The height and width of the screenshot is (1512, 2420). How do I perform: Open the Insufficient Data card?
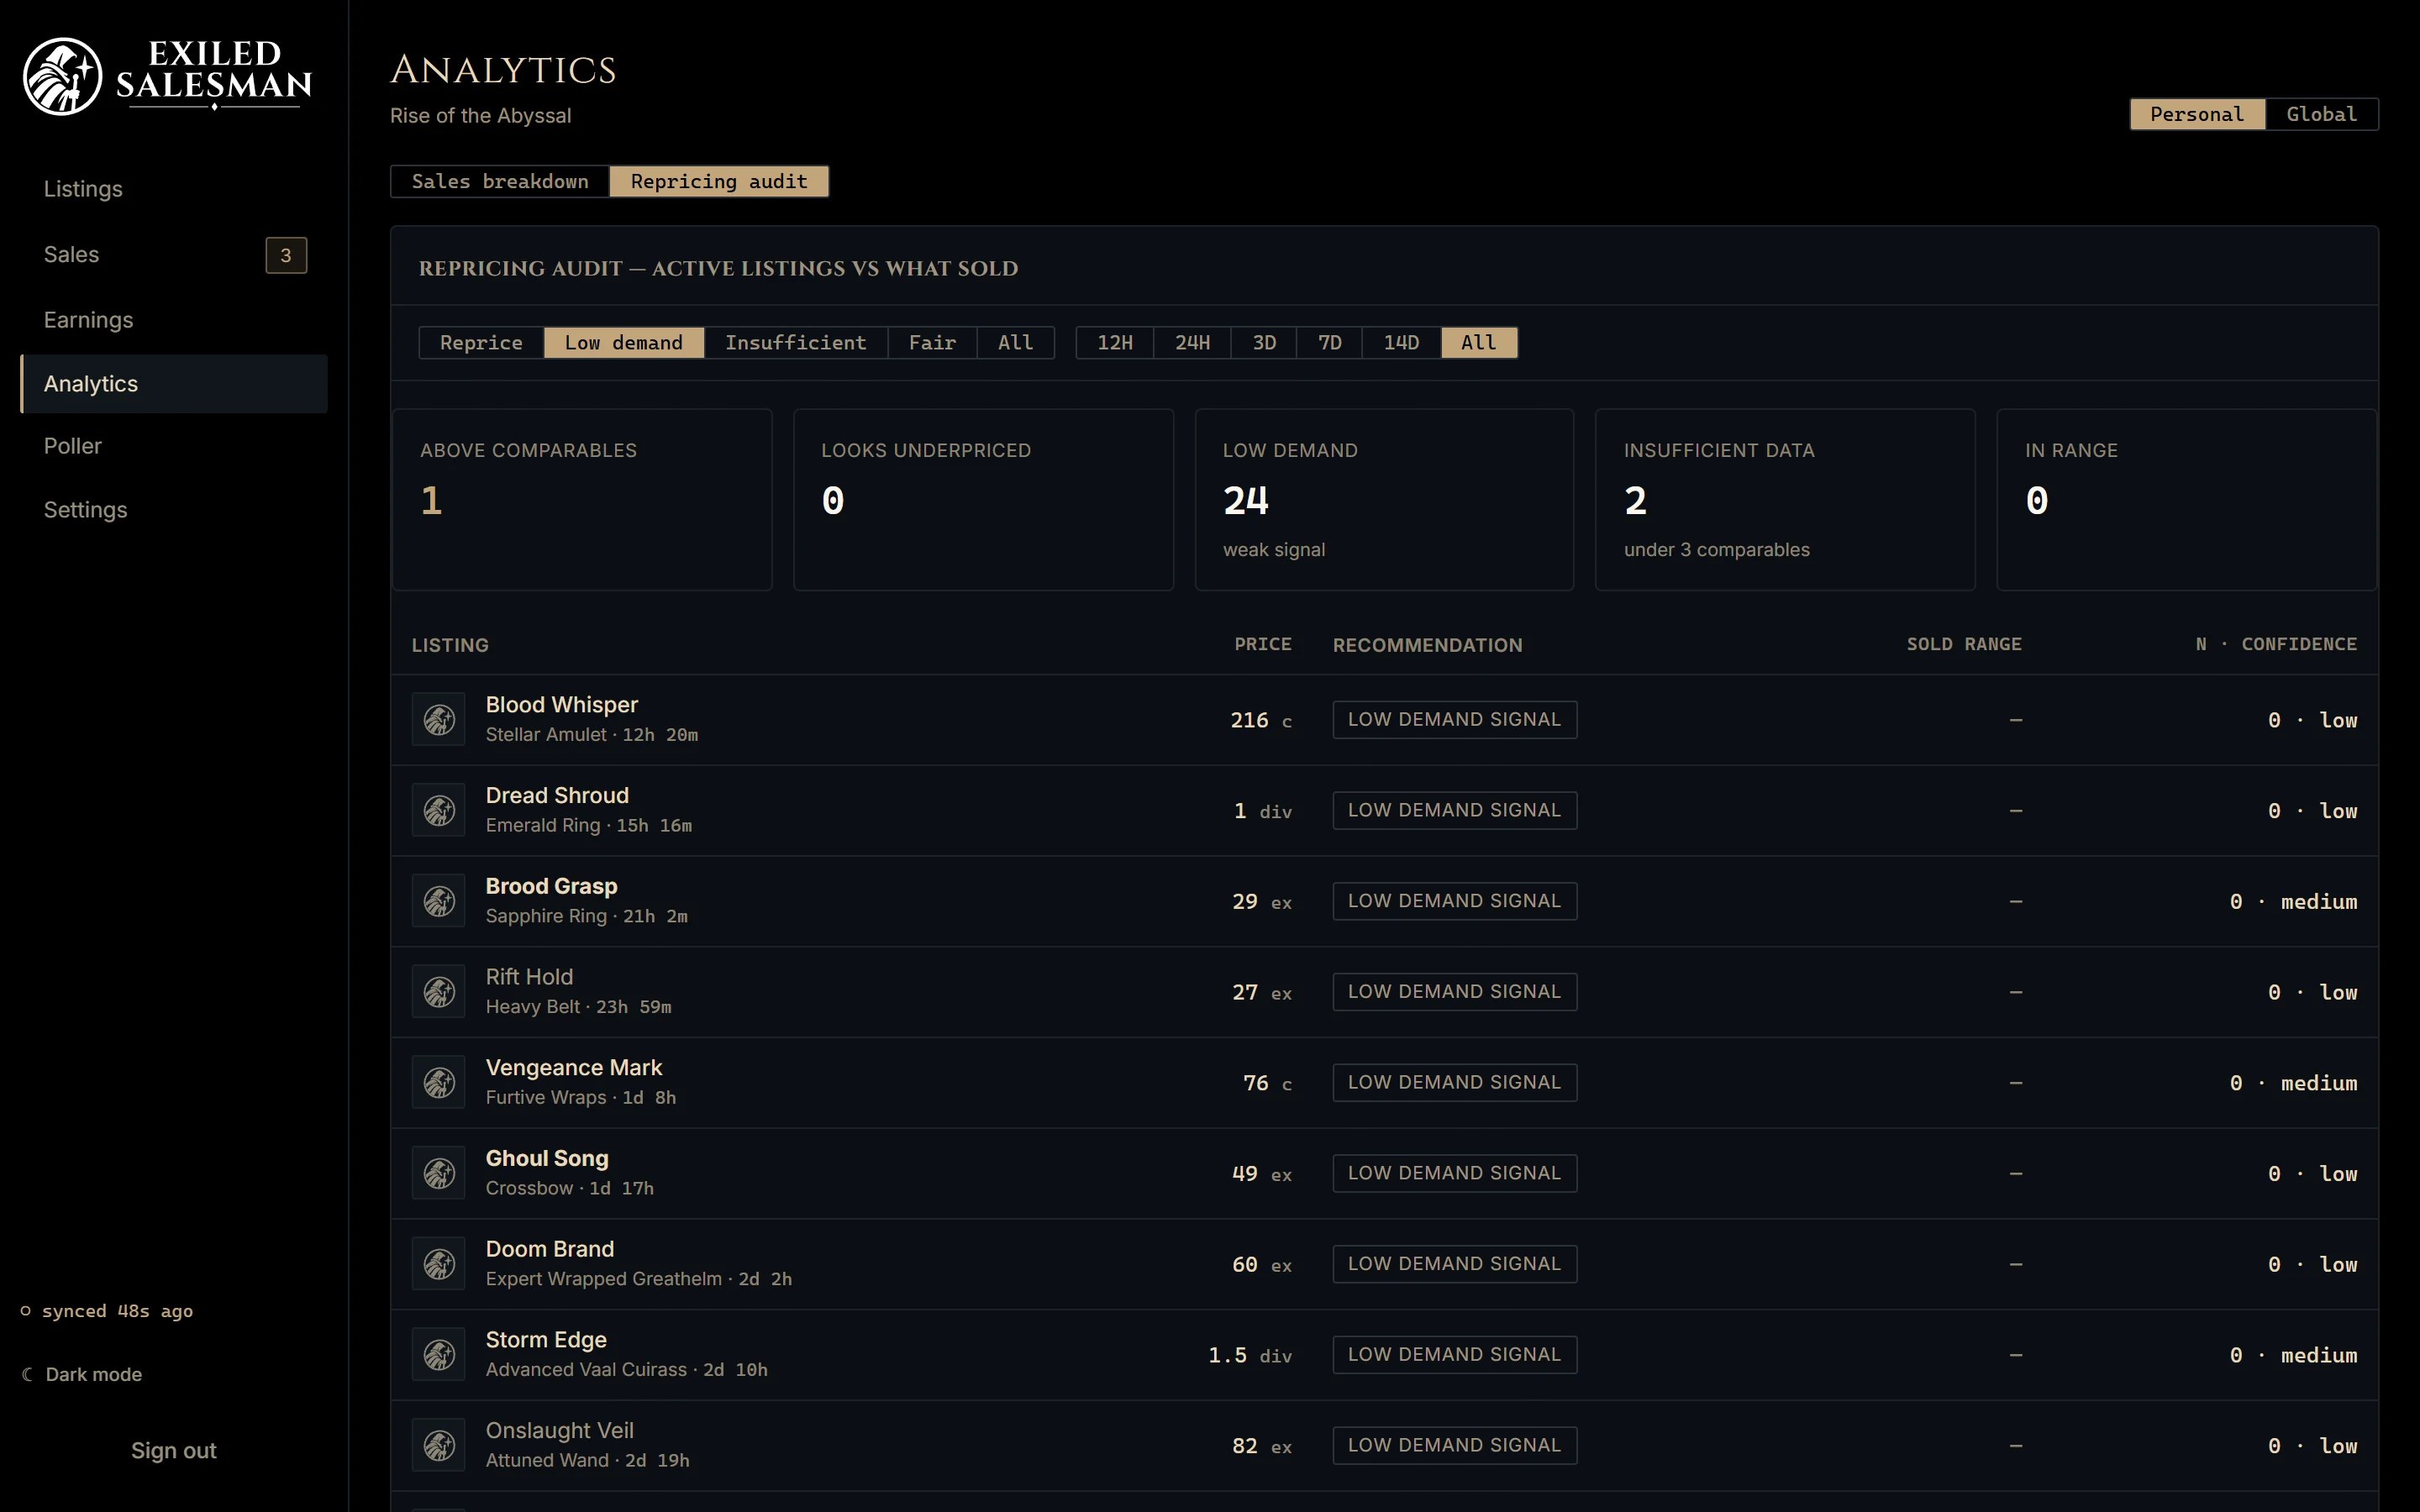1785,499
